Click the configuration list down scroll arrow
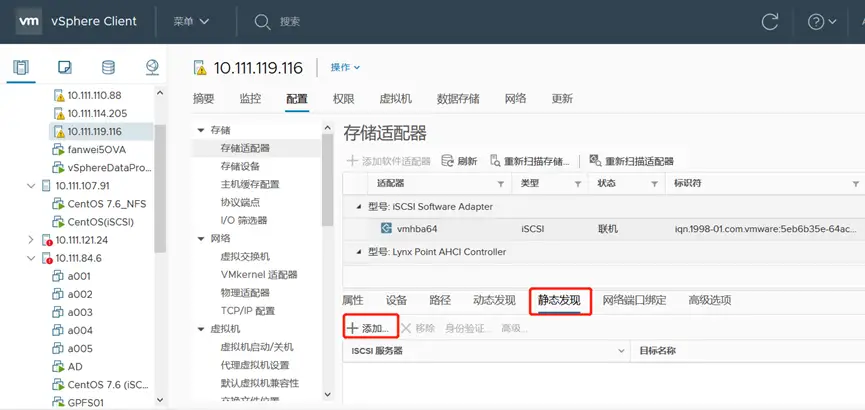Screen dimensions: 865x410 pos(328,395)
